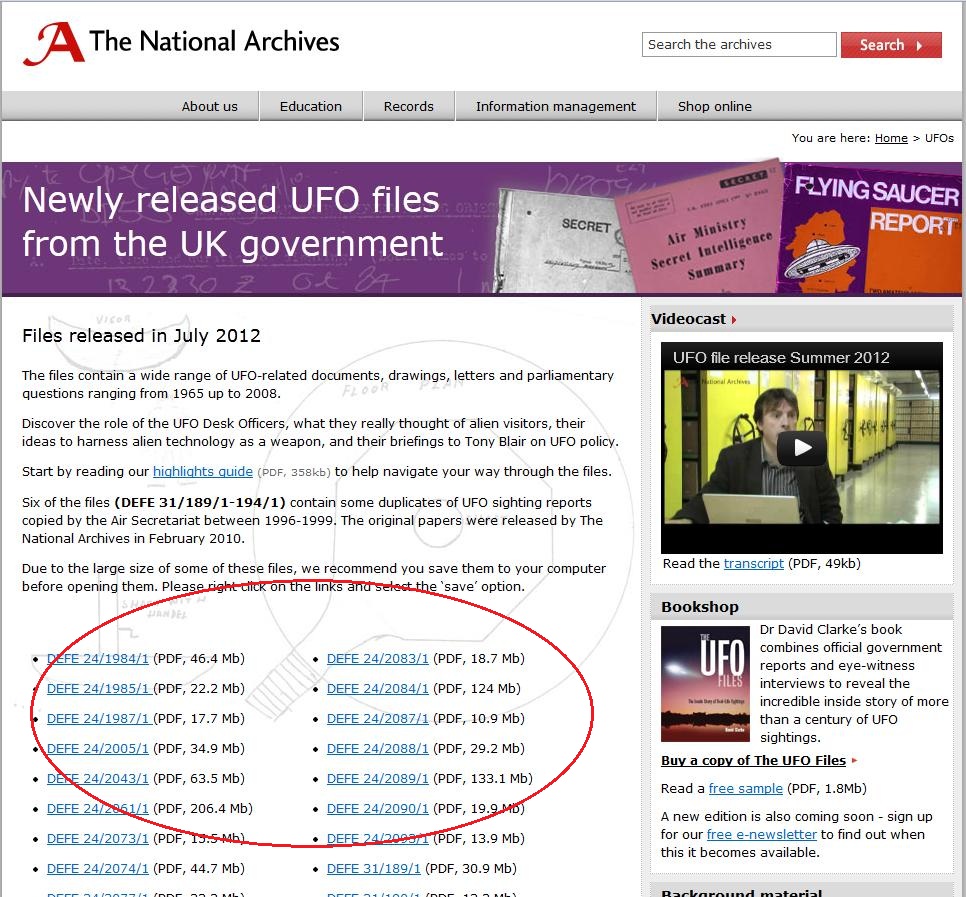Download file DEFE 24/2061/1

[x=98, y=808]
